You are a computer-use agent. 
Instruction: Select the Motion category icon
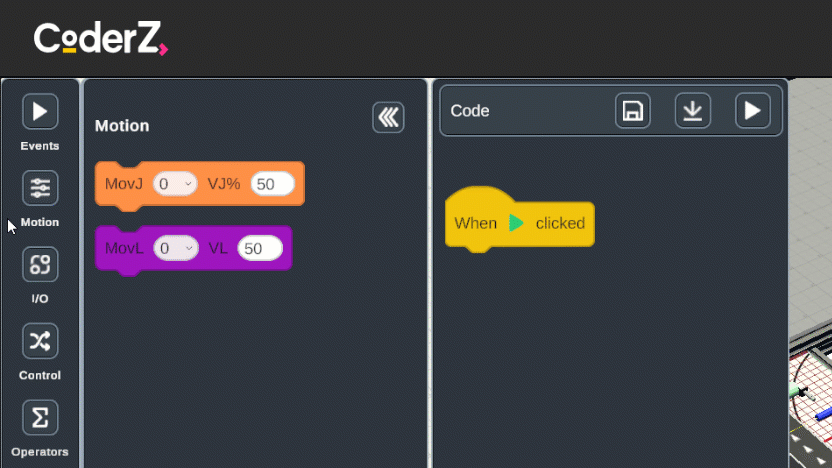pyautogui.click(x=40, y=188)
